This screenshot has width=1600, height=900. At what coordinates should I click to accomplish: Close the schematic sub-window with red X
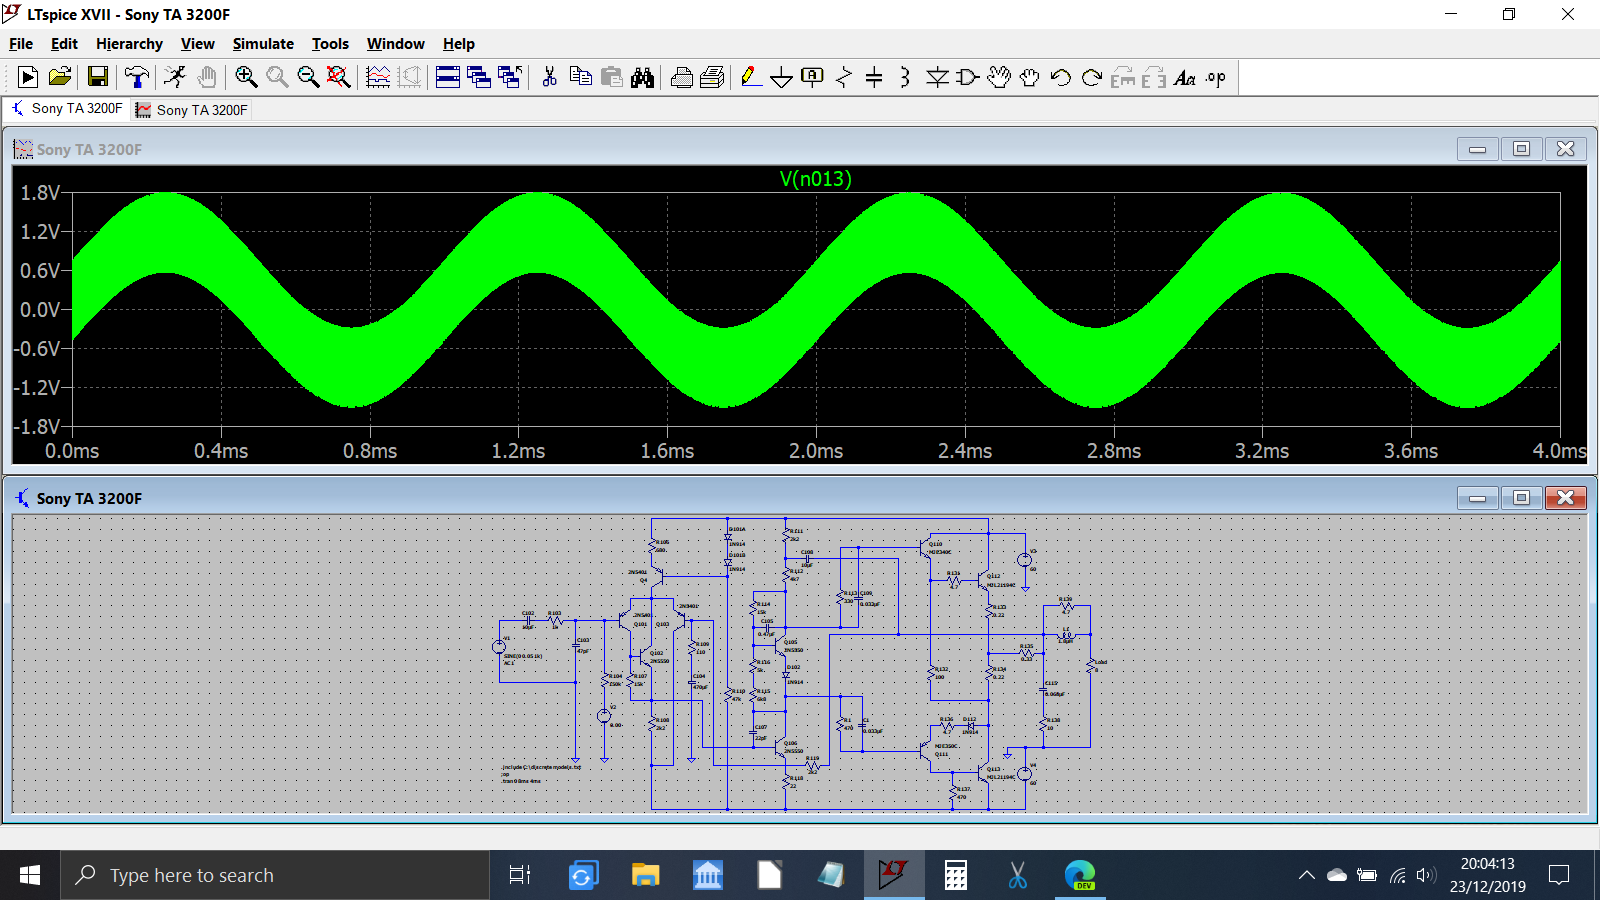tap(1566, 498)
